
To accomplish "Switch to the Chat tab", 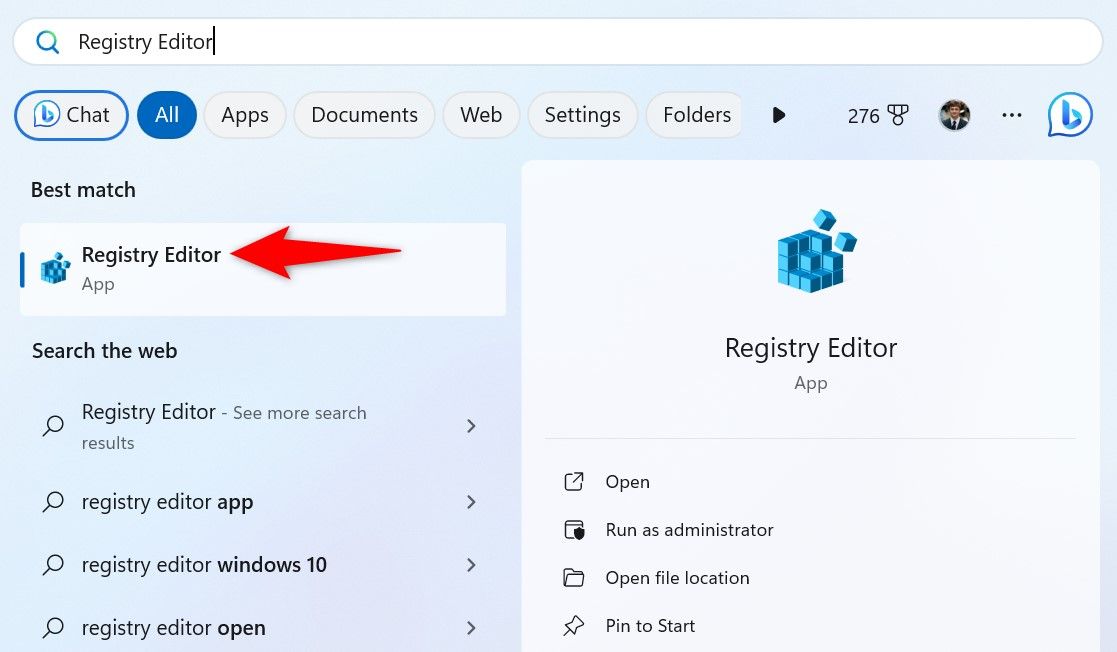I will point(71,115).
